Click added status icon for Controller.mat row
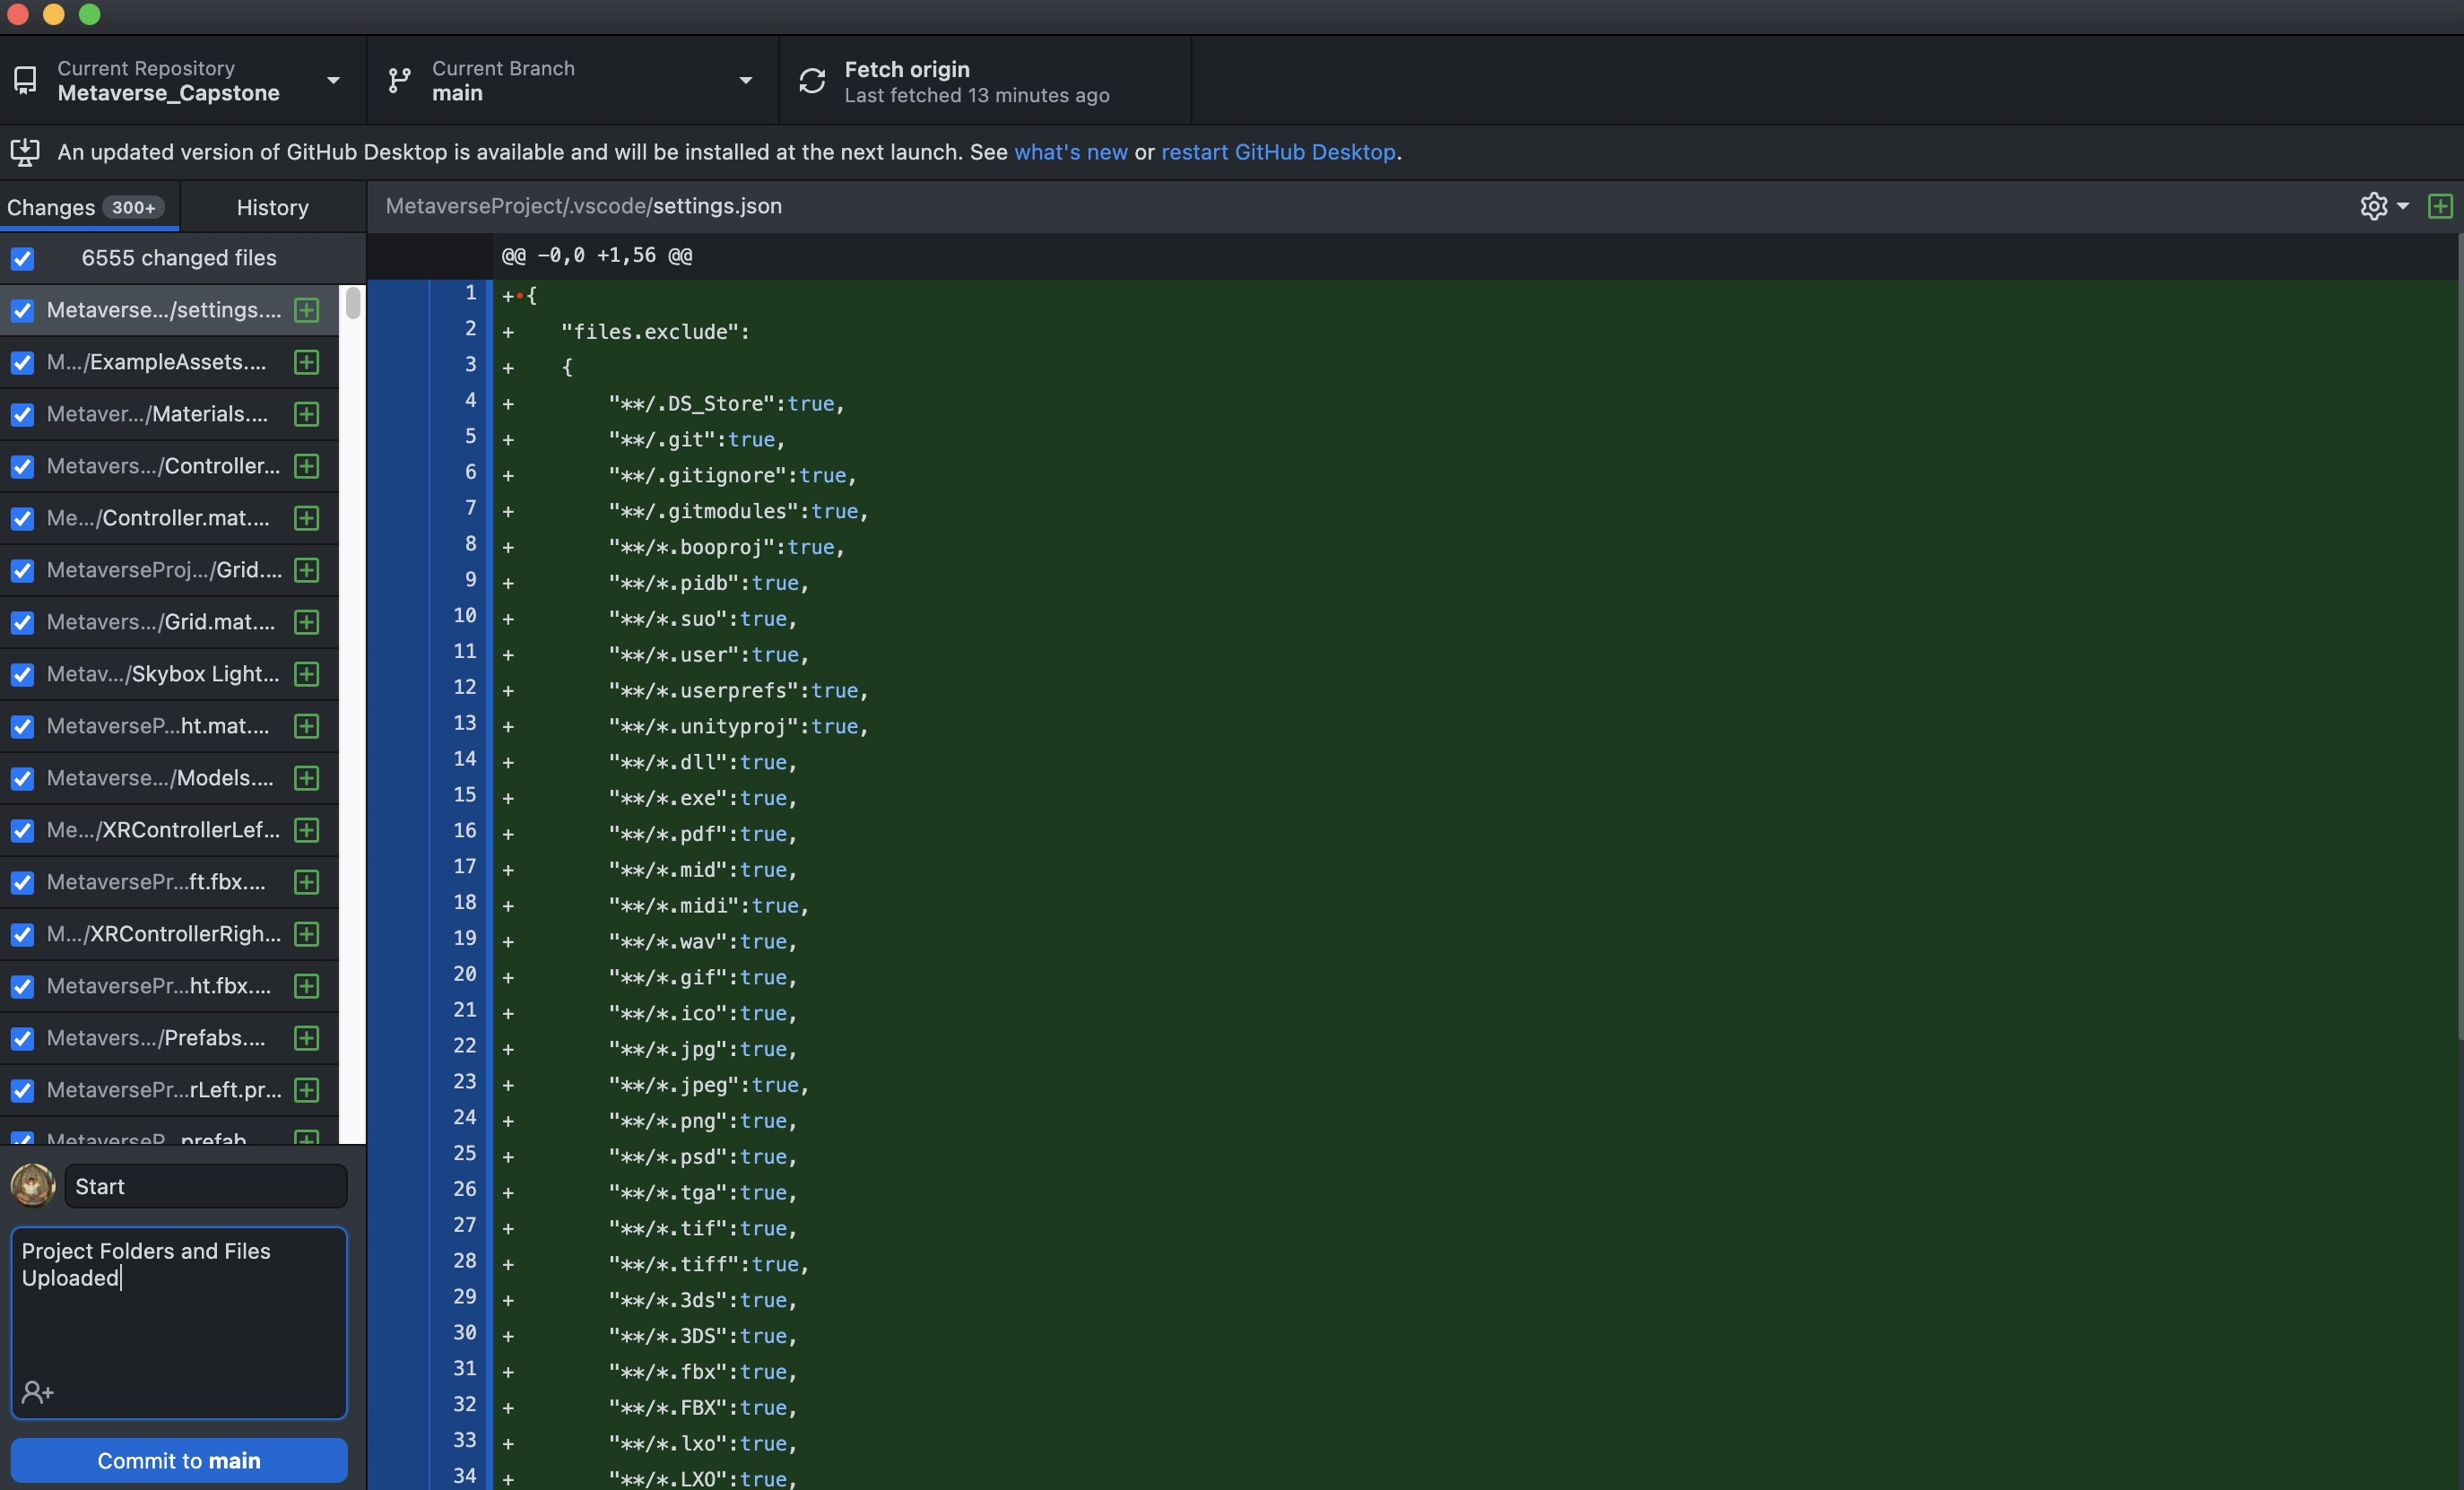Screen dimensions: 2464x1490 (307, 518)
